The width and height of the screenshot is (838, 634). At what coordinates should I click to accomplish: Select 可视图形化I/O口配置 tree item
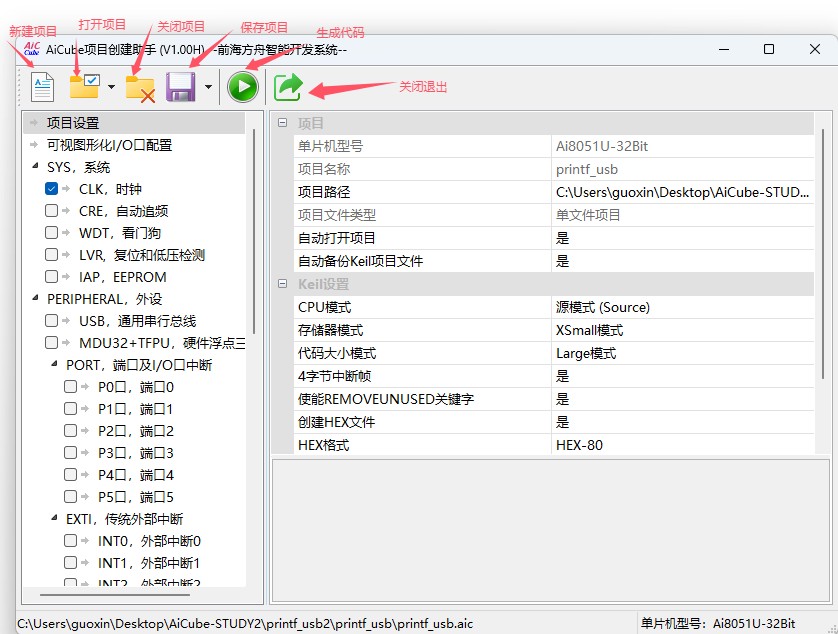tap(109, 145)
